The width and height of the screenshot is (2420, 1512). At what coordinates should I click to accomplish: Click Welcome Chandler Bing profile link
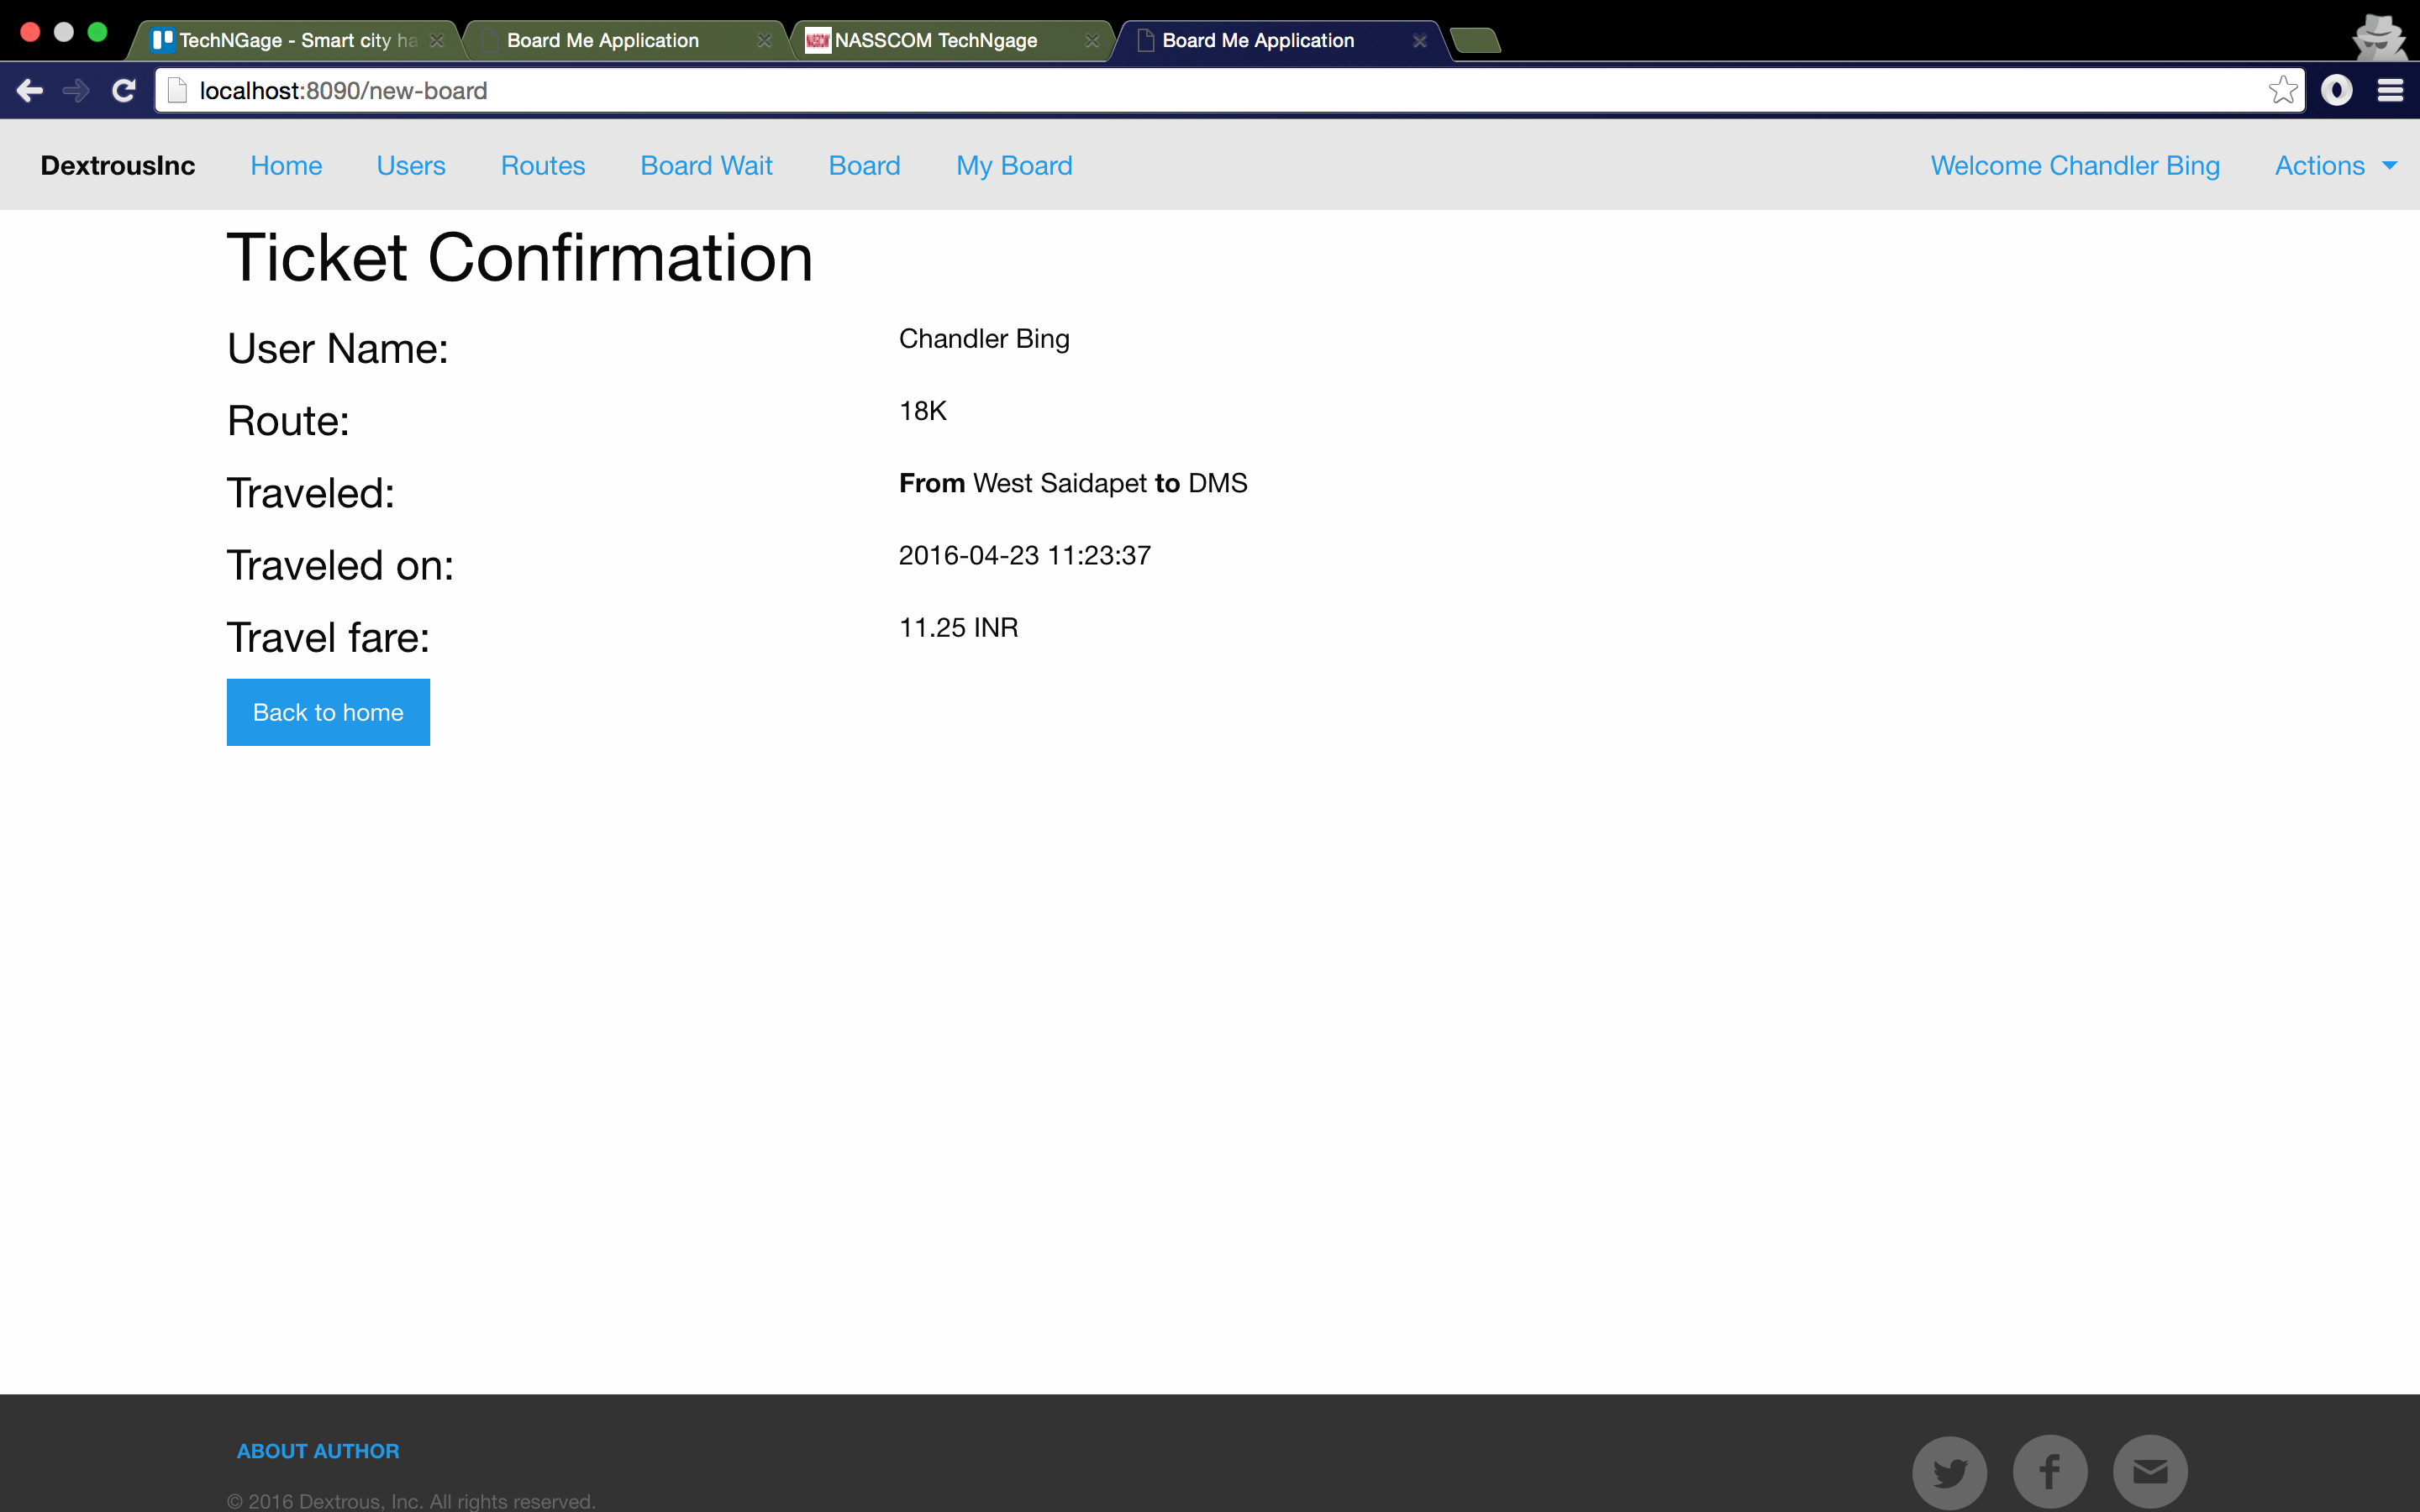coord(2075,165)
